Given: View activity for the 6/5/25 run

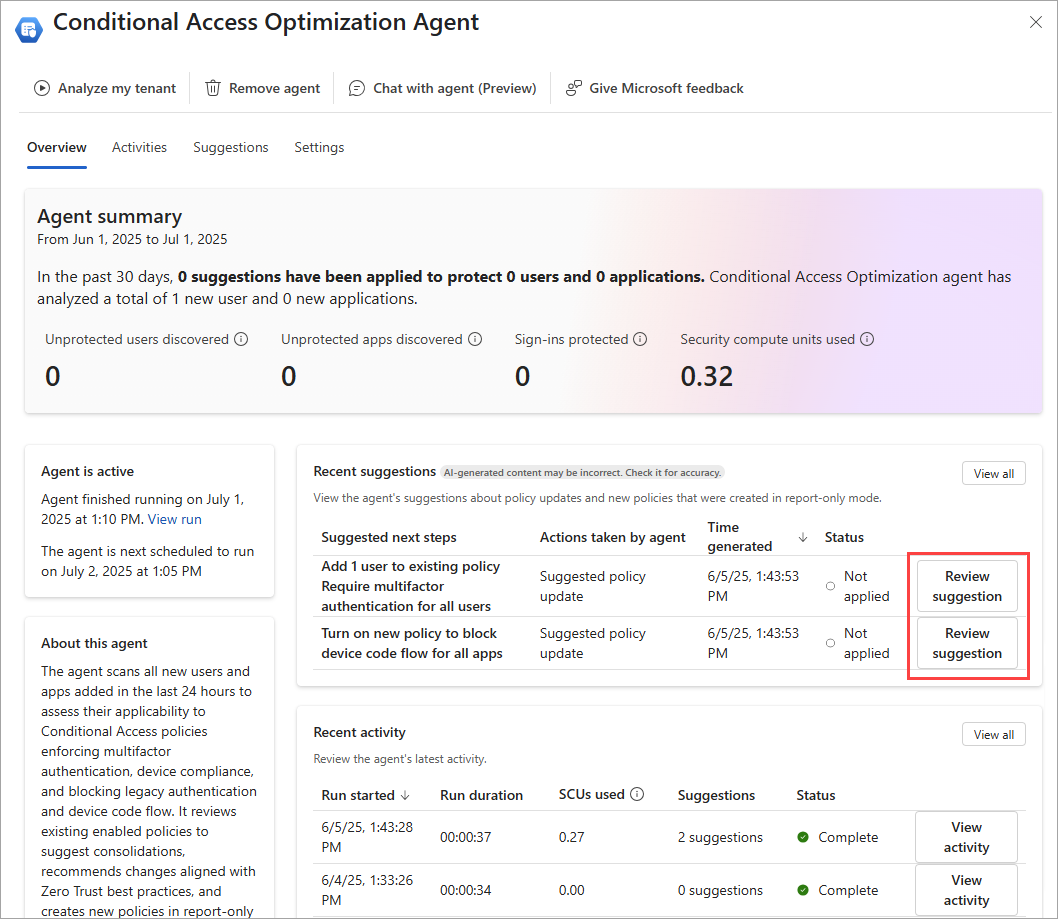Looking at the screenshot, I should (966, 837).
